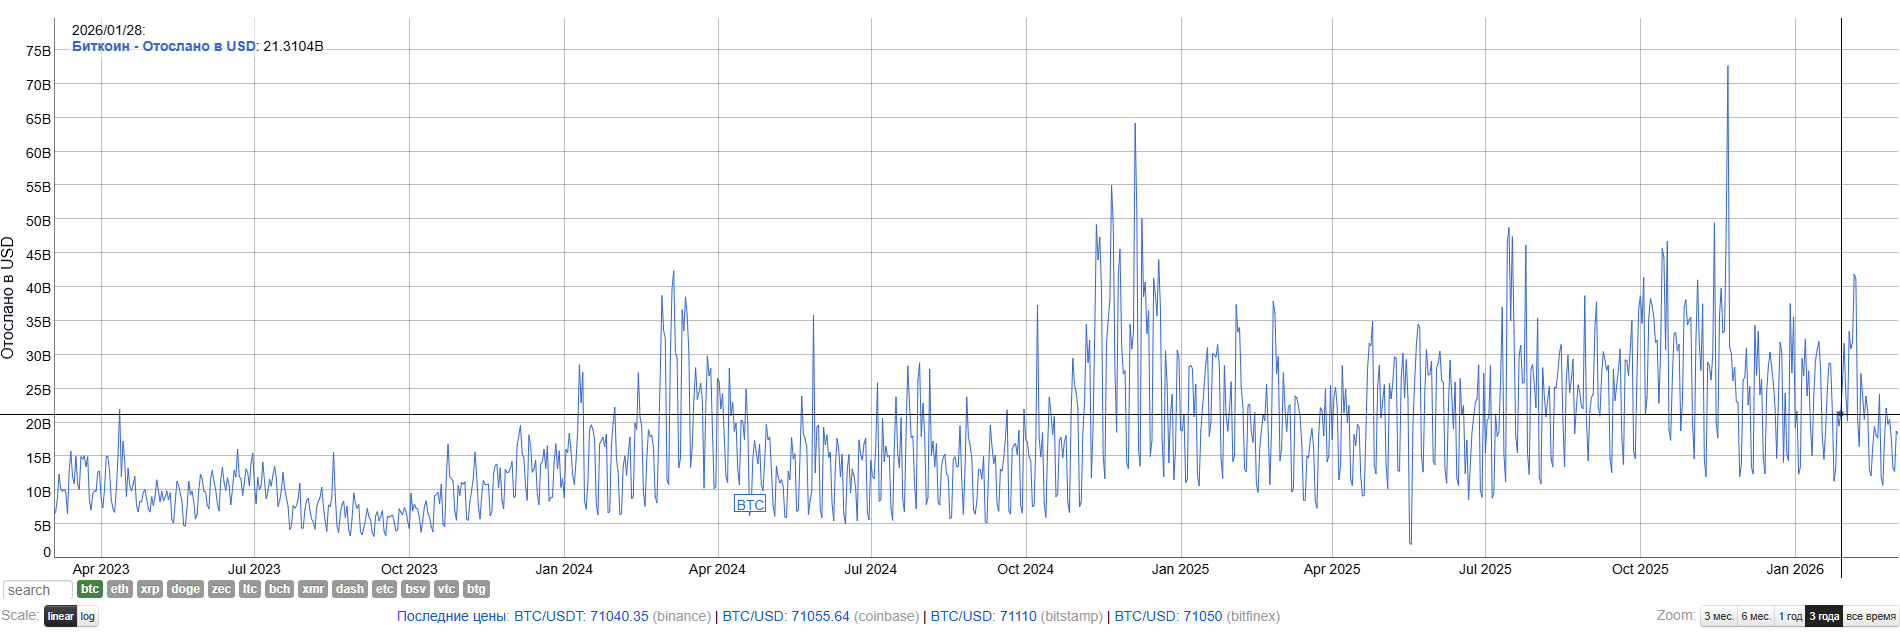This screenshot has width=1900, height=632.
Task: Set zoom range to 3 мес.
Action: click(x=1718, y=616)
